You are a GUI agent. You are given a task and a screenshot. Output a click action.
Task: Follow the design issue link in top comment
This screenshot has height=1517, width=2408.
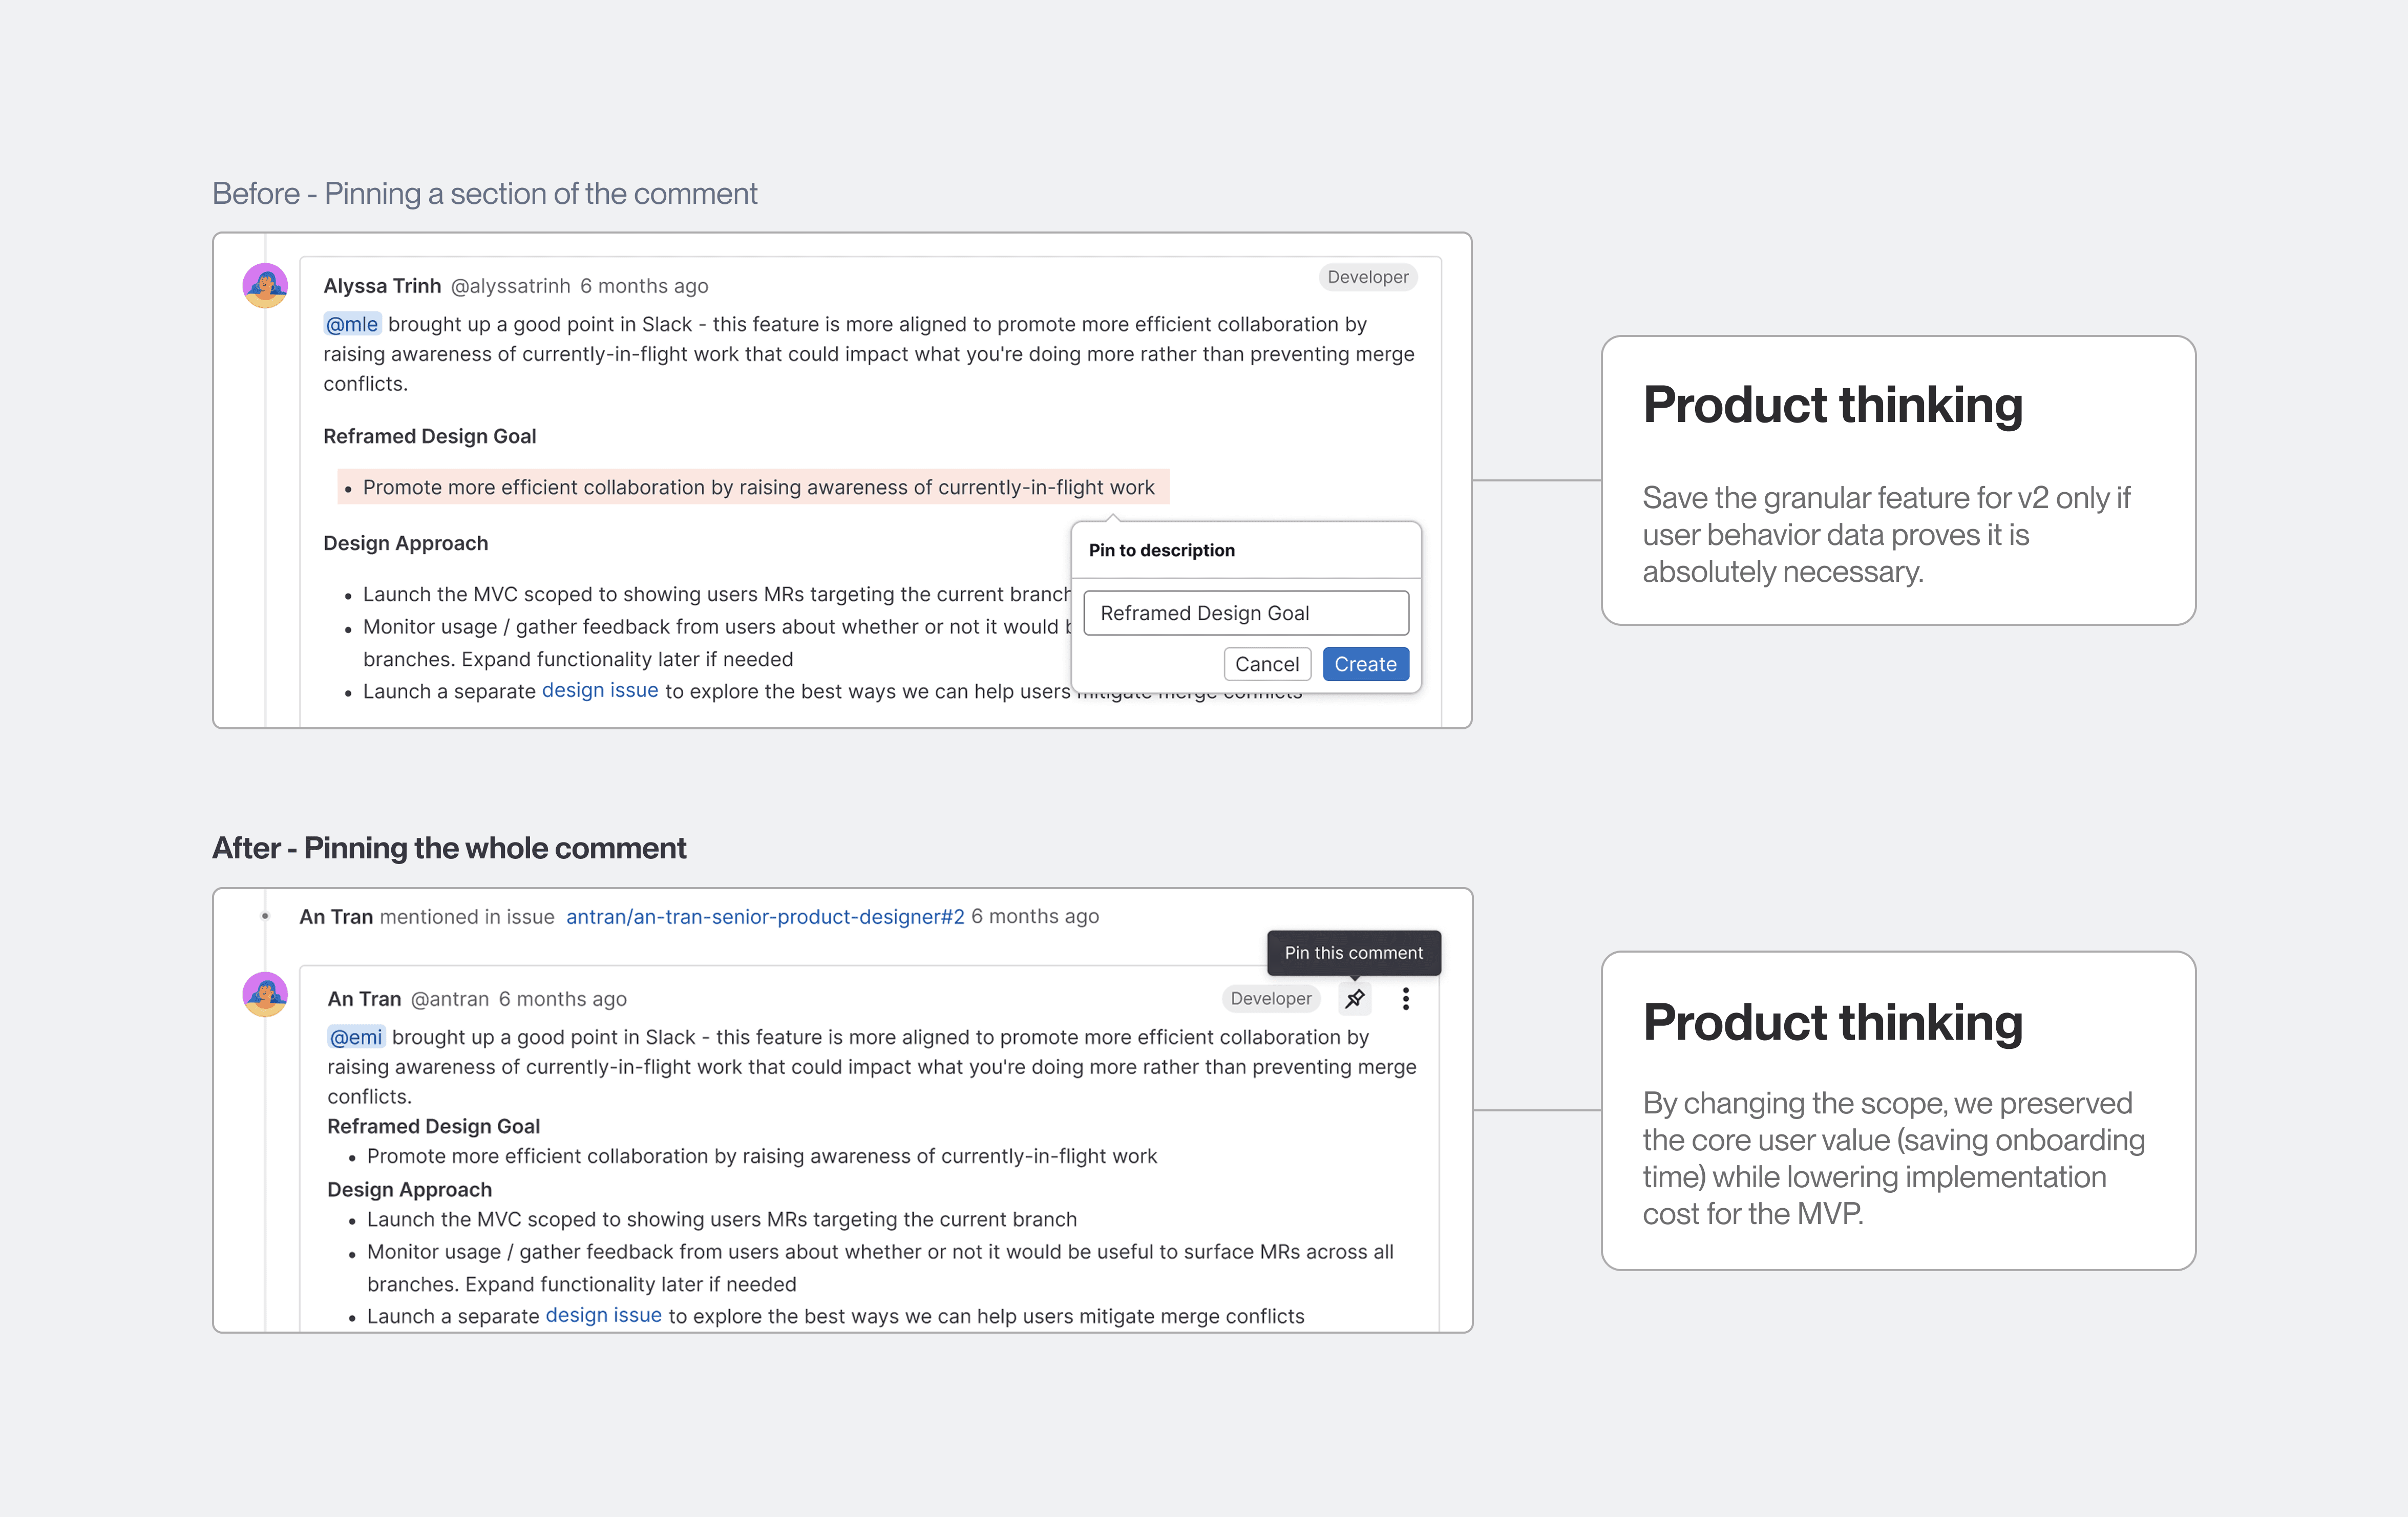click(600, 690)
